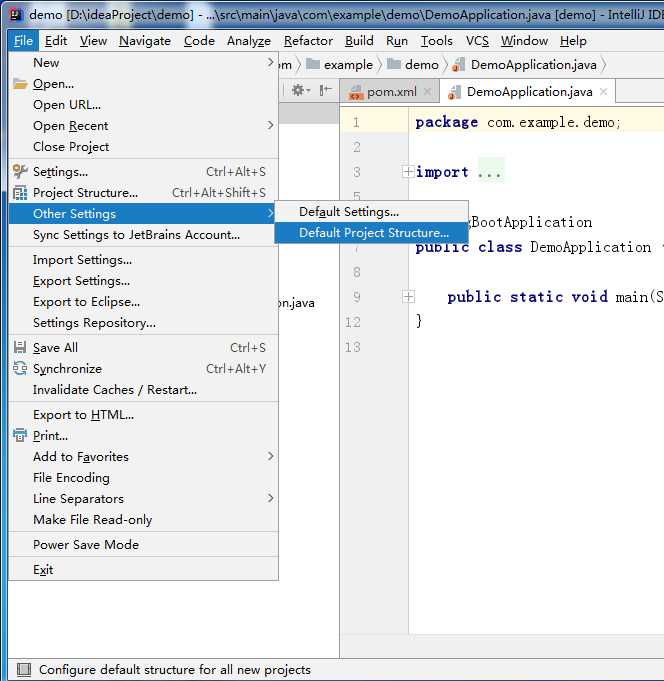Click the DemoApplication.java tab class icon

(454, 92)
